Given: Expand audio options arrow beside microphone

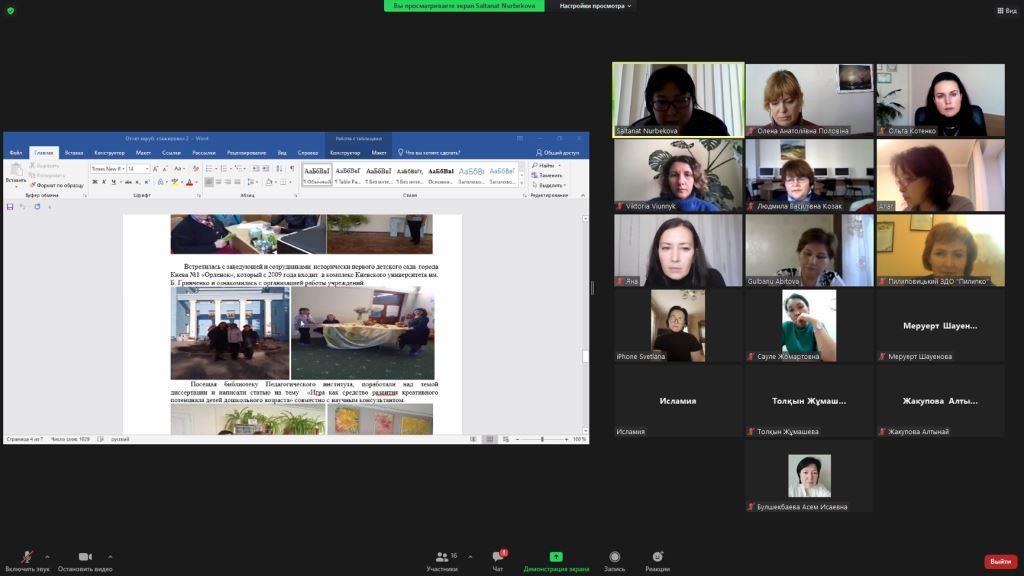Looking at the screenshot, I should pos(47,557).
